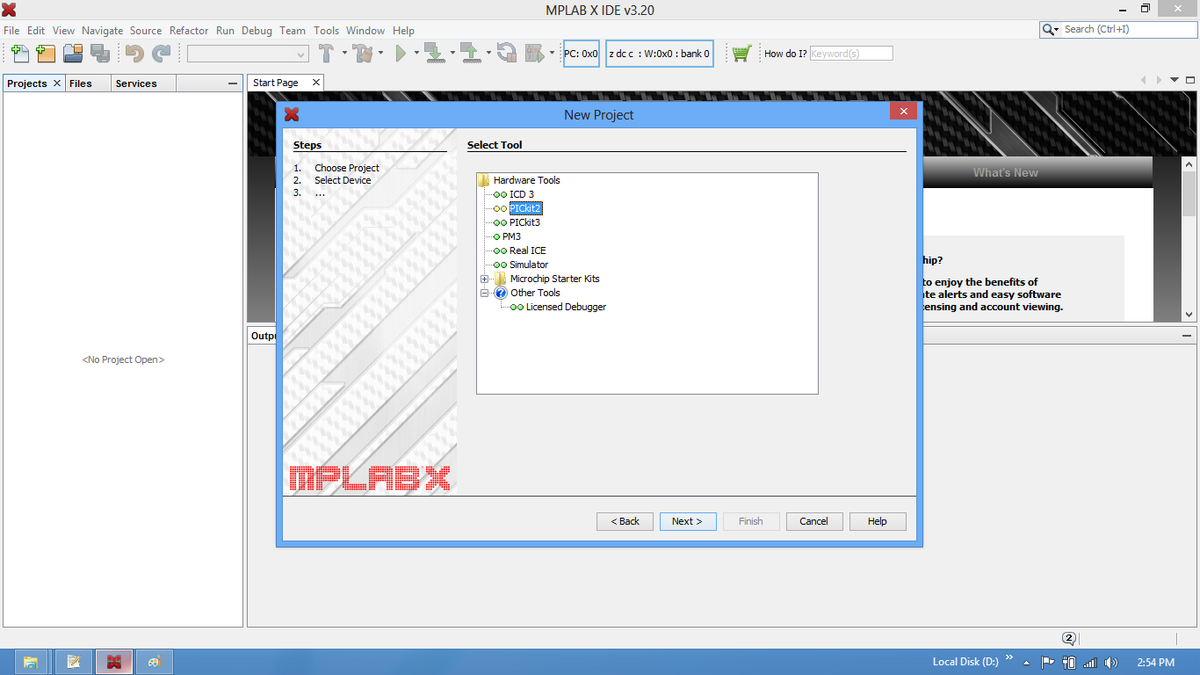
Task: Show hidden system tray icons
Action: tap(1026, 663)
